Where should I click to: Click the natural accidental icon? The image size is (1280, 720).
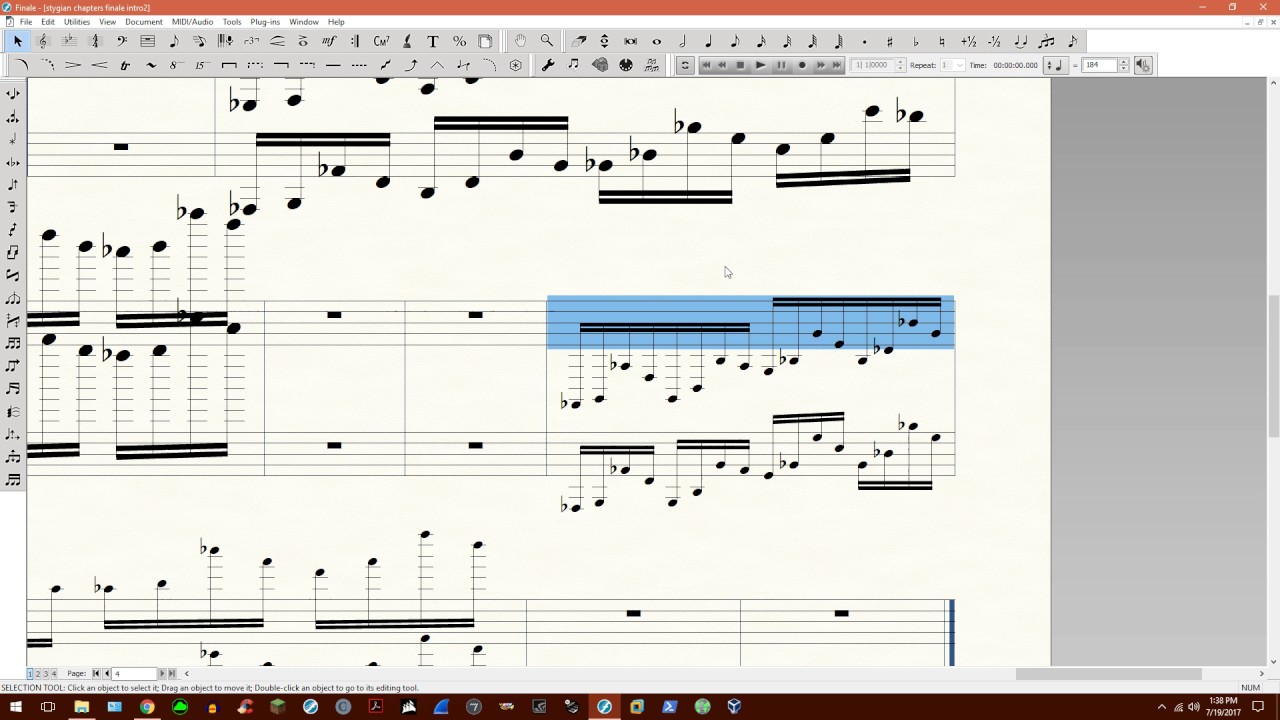click(942, 41)
